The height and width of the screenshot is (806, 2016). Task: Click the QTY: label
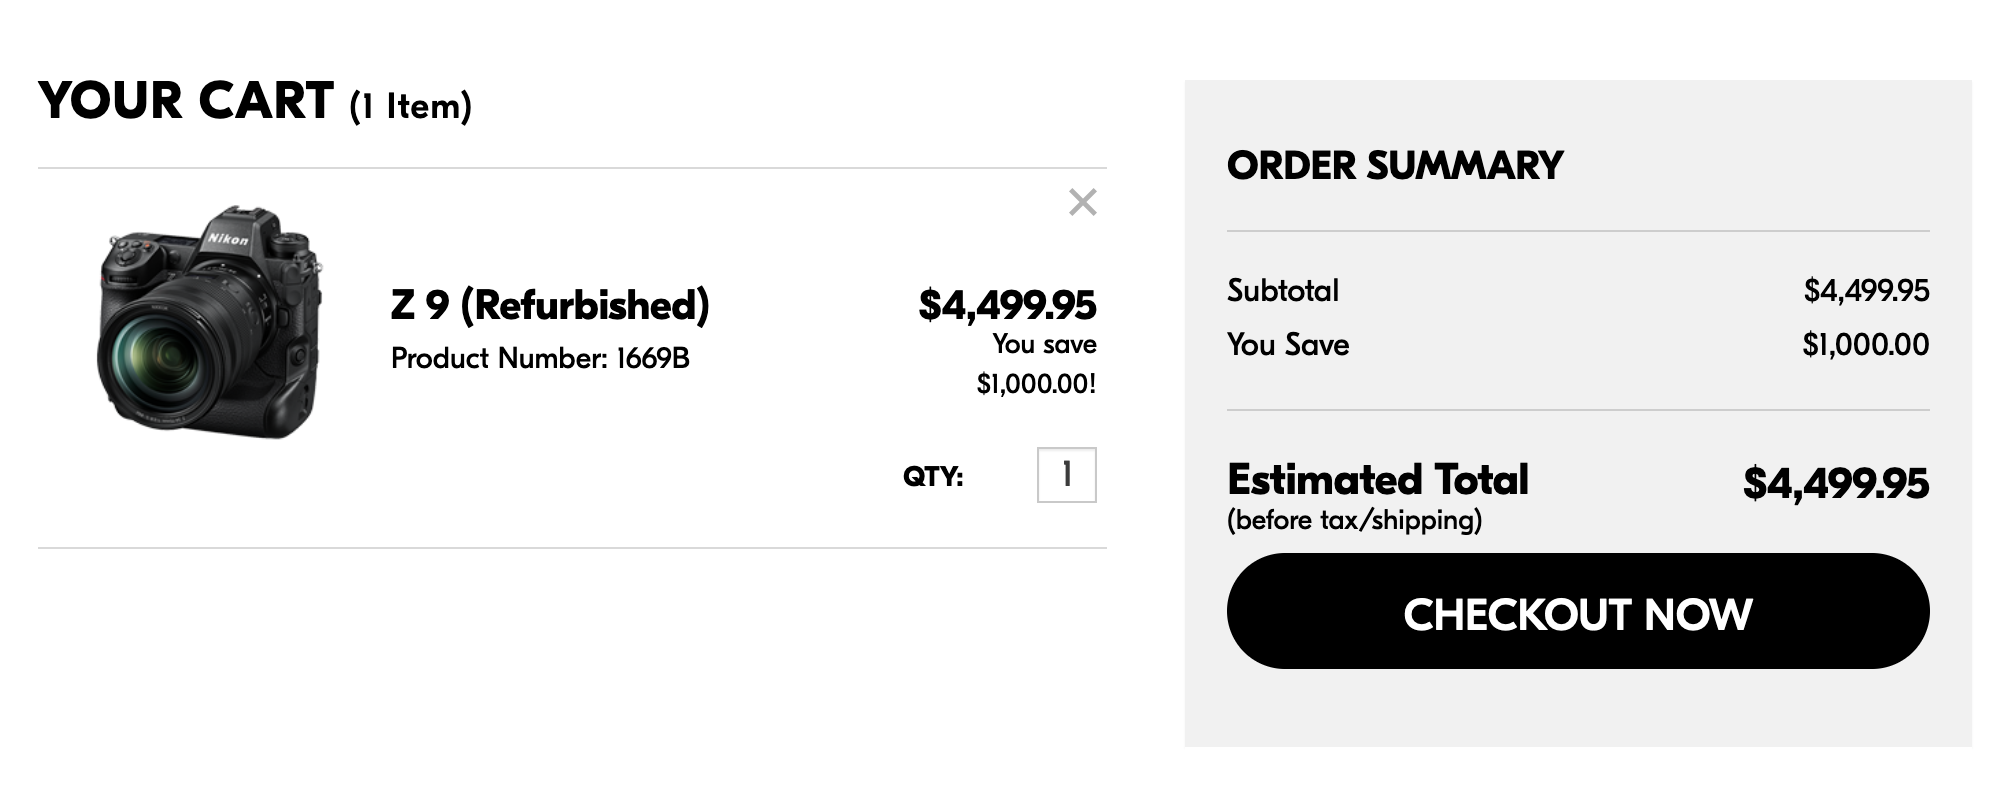click(x=932, y=476)
